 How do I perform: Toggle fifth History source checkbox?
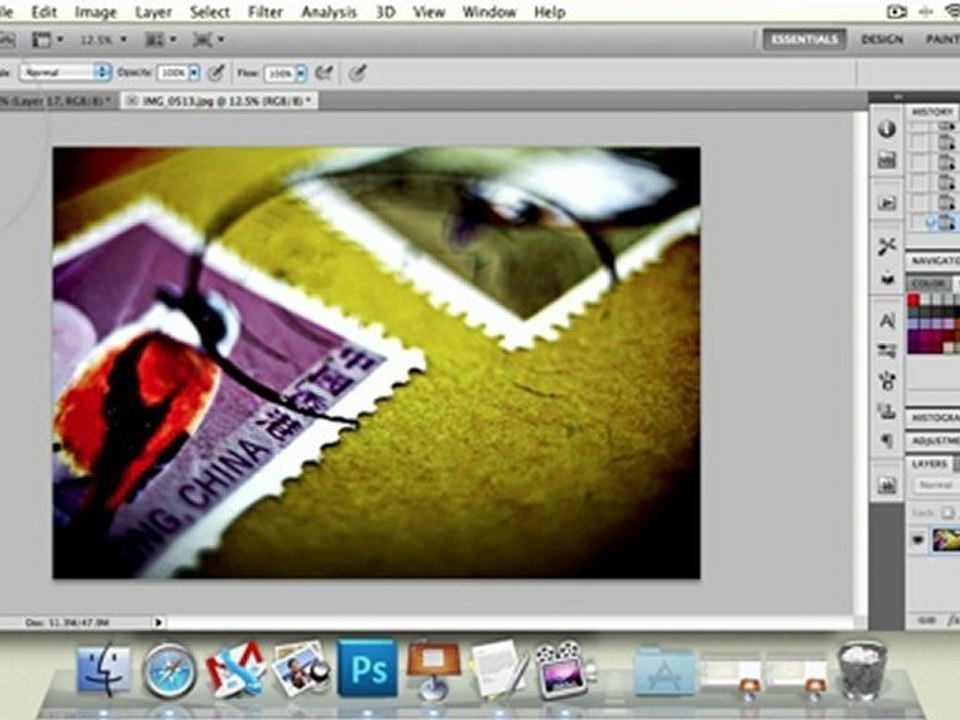coord(919,201)
